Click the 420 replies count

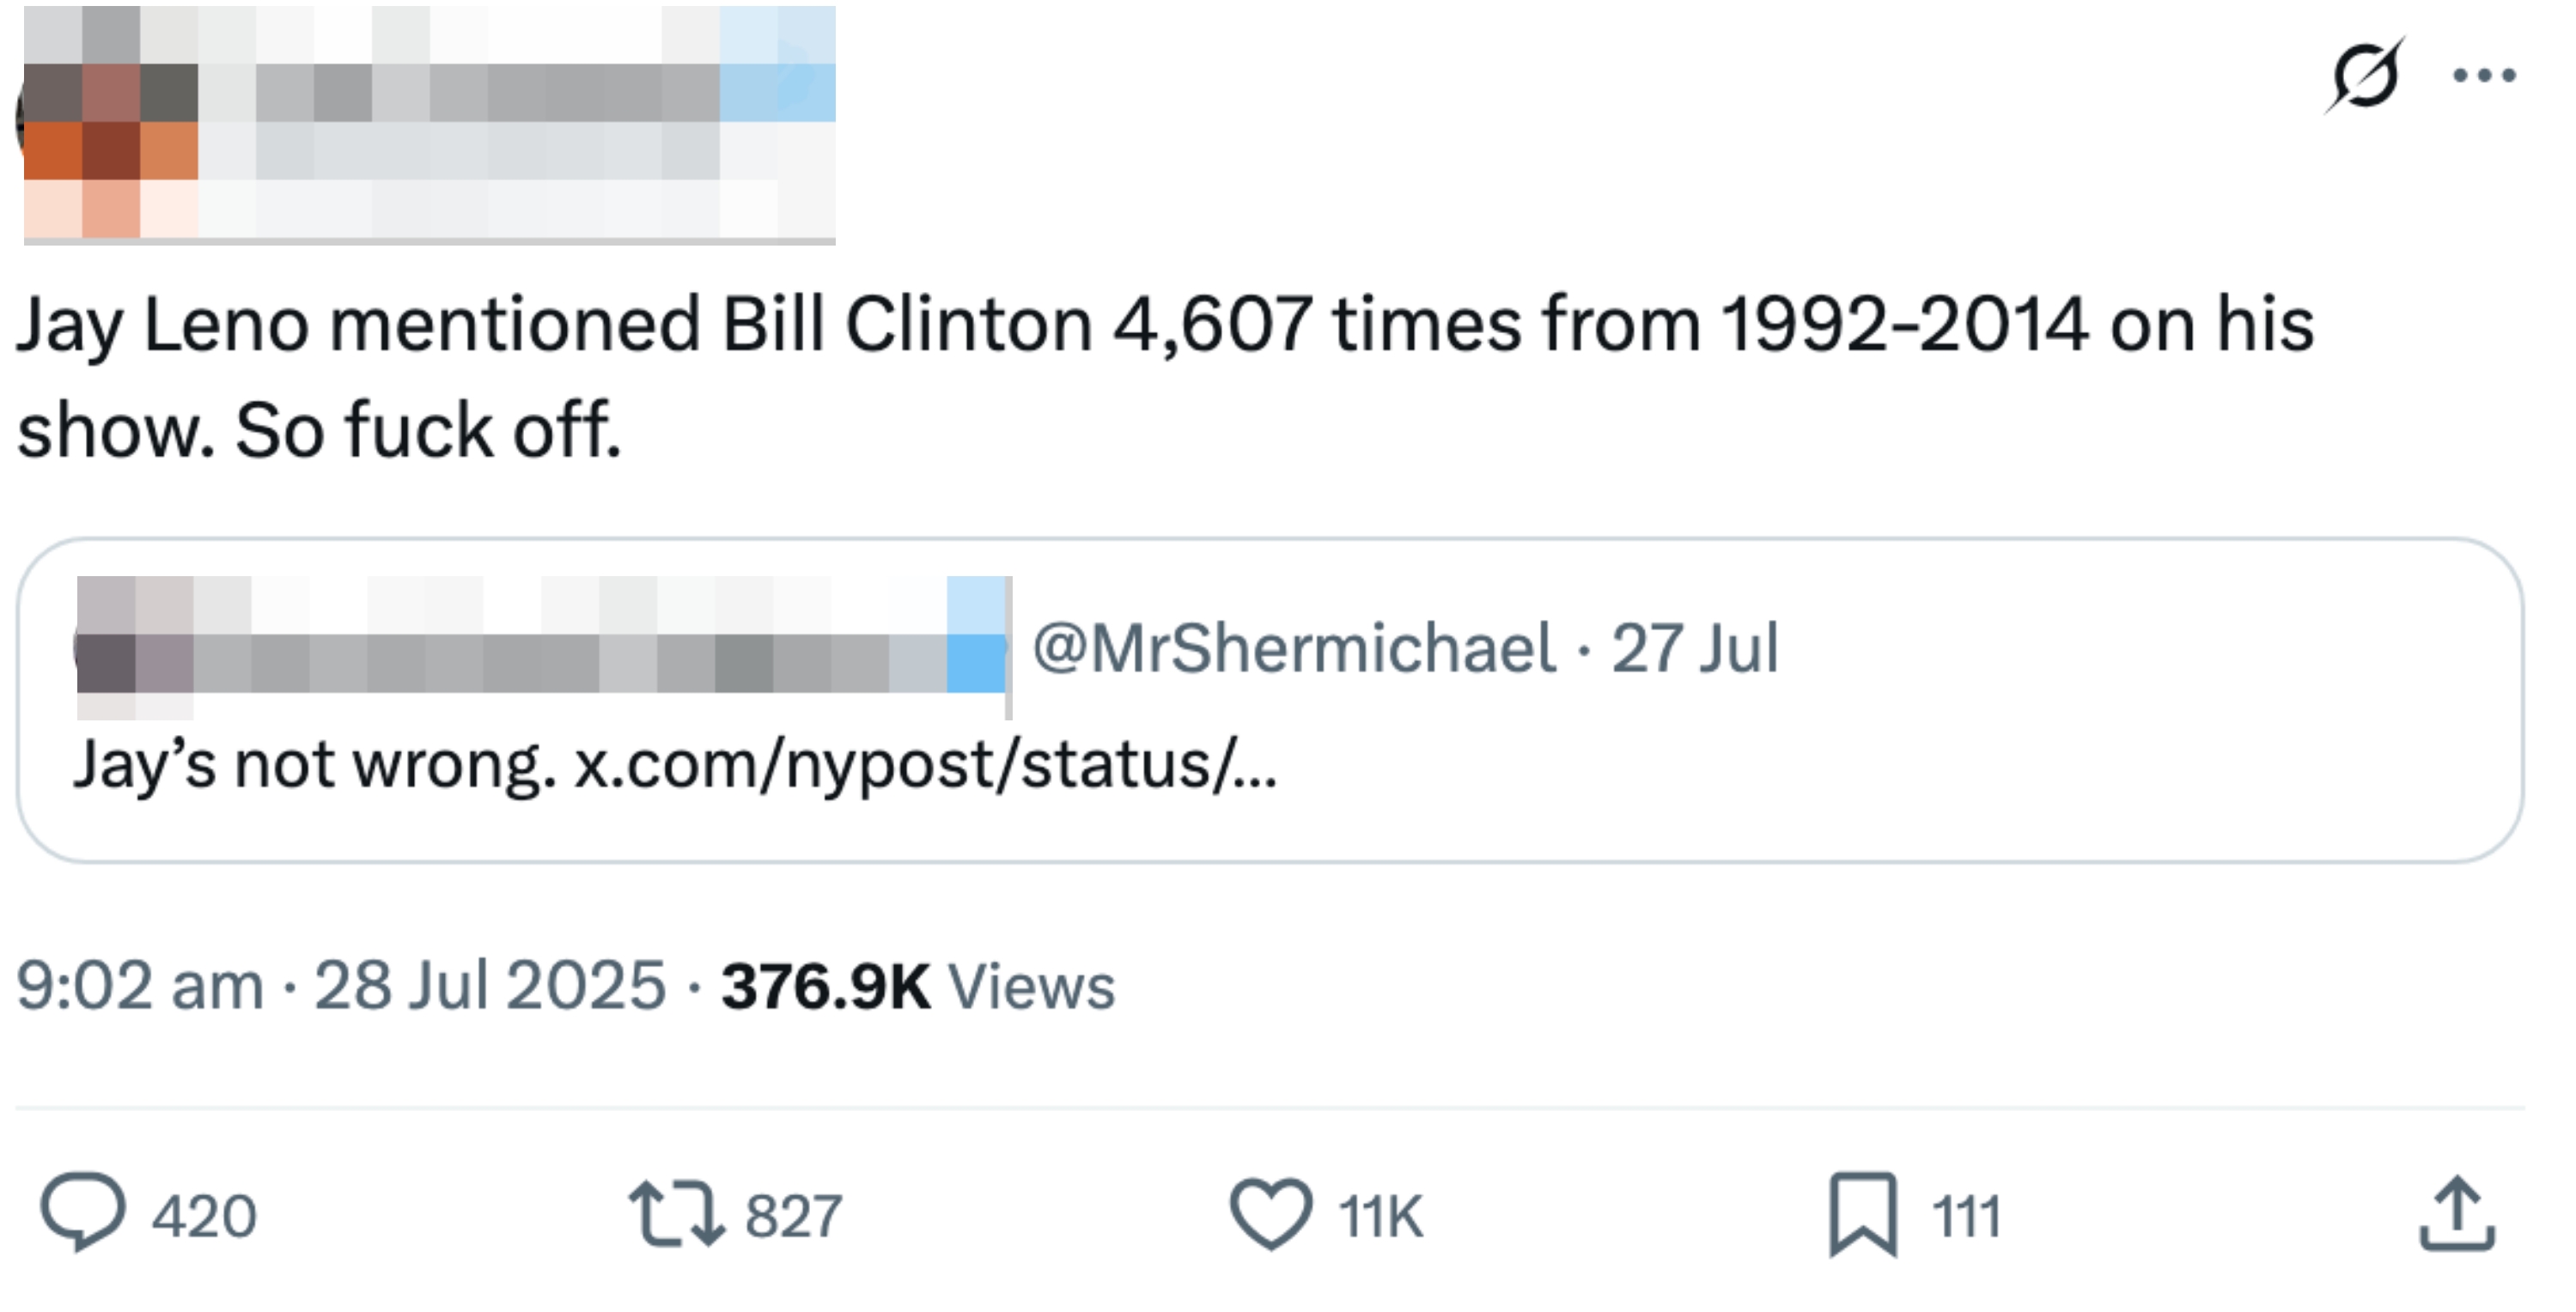click(x=204, y=1216)
